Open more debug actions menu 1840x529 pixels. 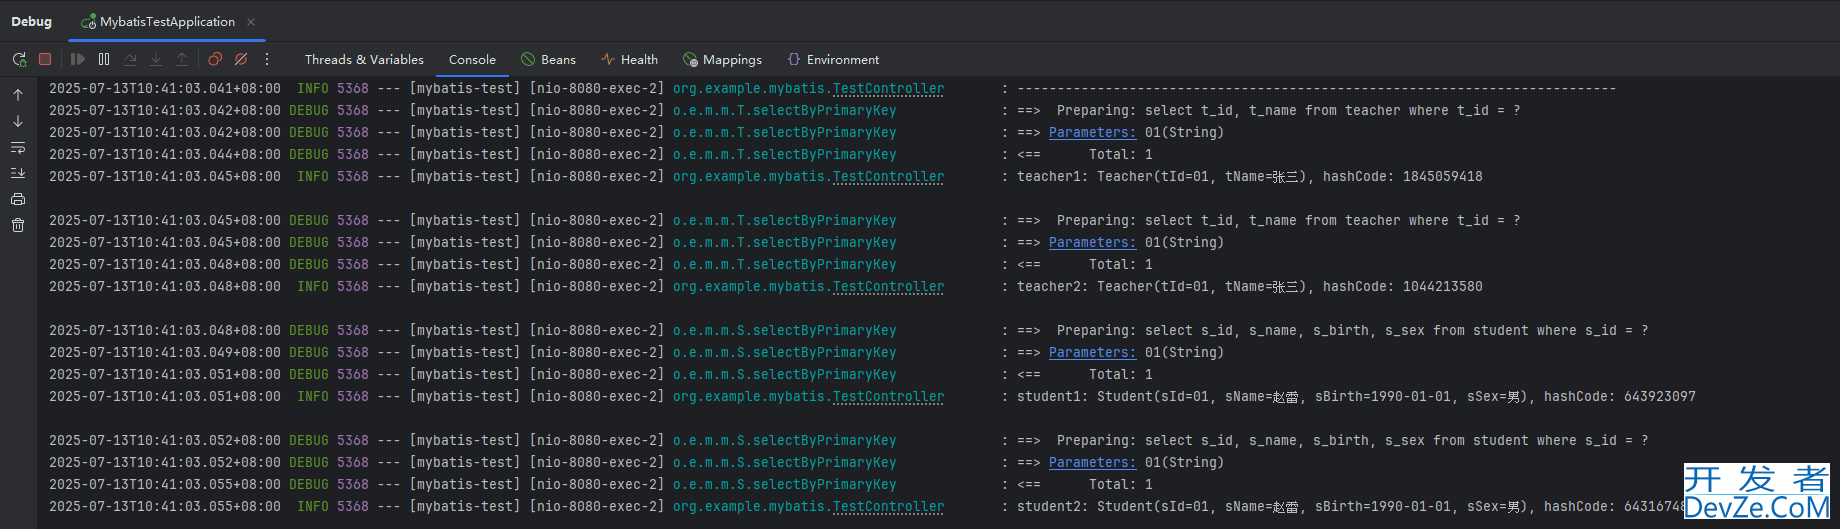[x=267, y=59]
